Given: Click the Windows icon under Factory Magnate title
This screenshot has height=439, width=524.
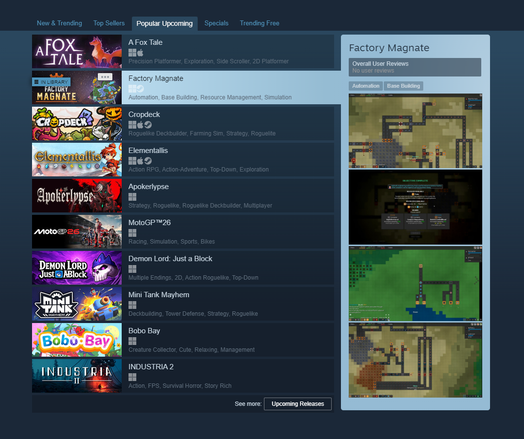Looking at the screenshot, I should [x=132, y=89].
